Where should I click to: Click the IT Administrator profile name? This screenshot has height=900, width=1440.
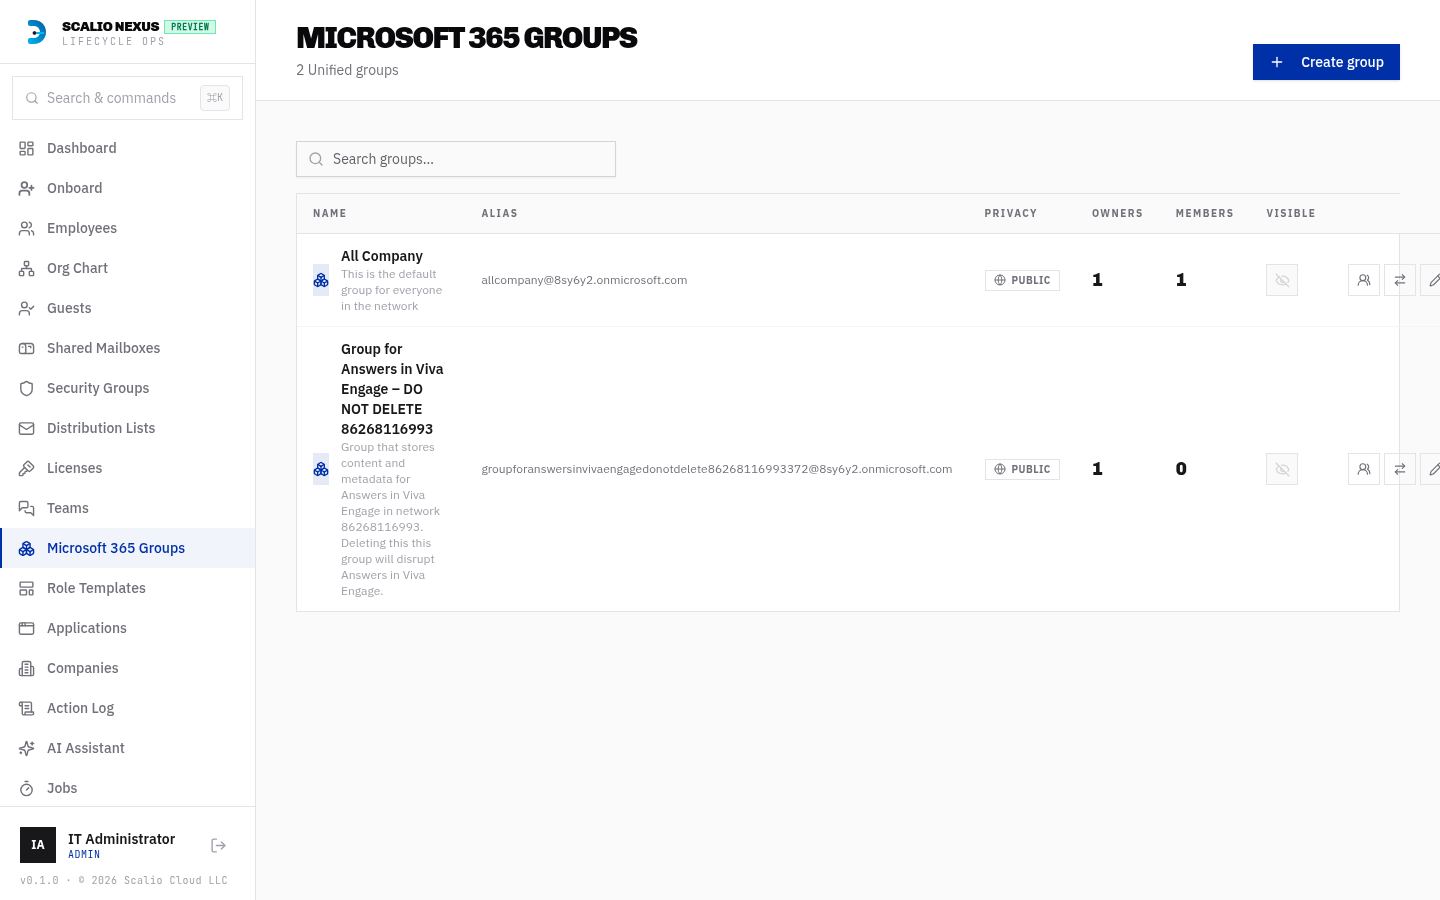[121, 839]
